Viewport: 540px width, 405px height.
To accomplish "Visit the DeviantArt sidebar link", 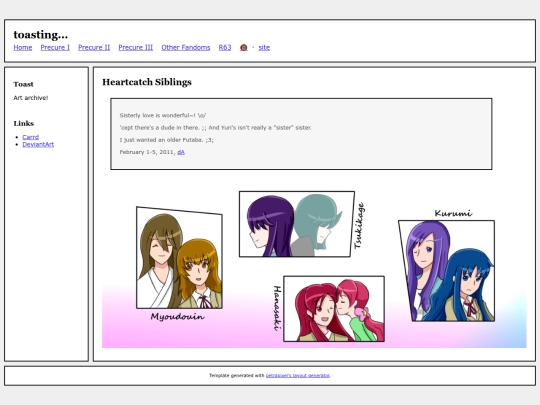I will point(38,144).
